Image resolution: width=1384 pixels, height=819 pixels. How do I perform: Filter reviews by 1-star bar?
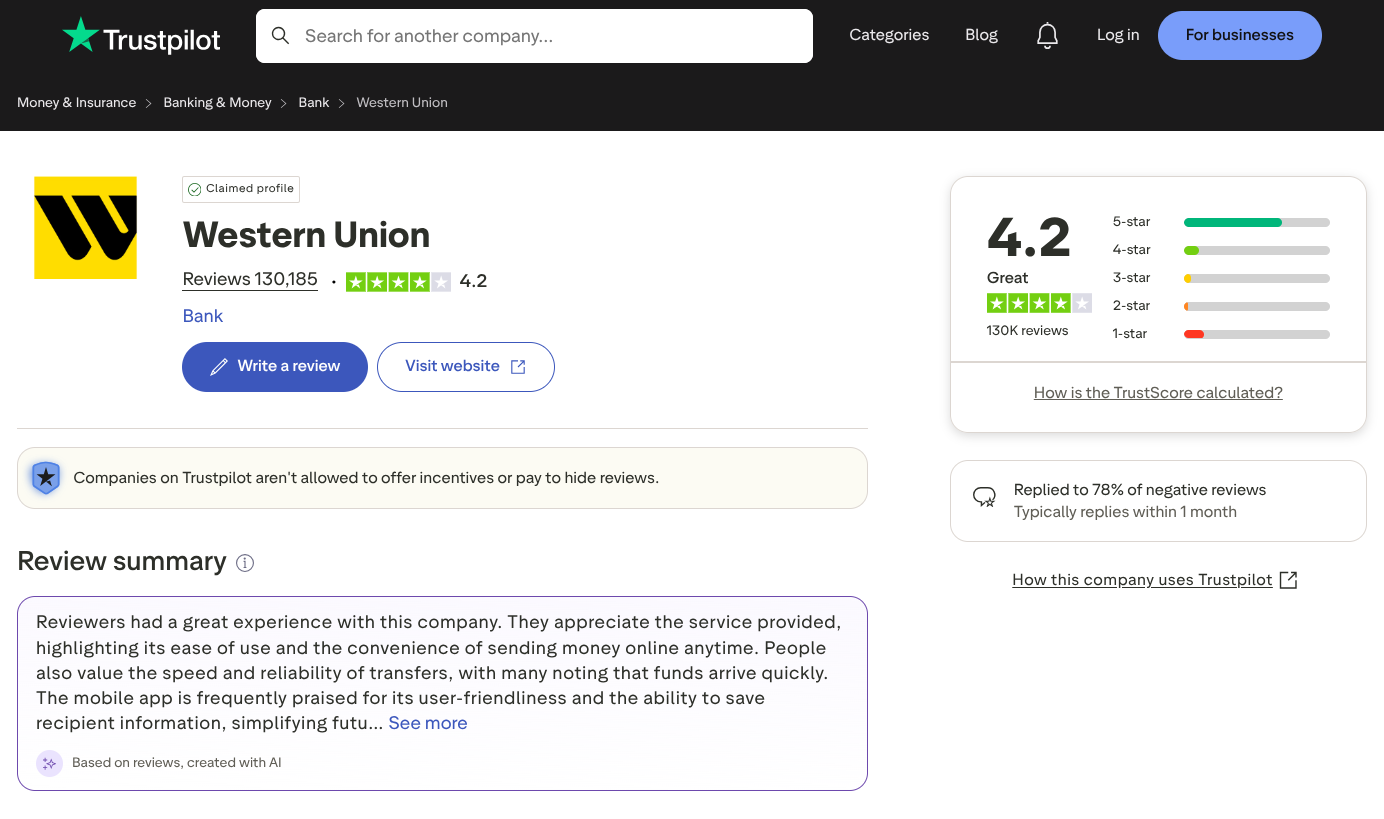pos(1220,334)
